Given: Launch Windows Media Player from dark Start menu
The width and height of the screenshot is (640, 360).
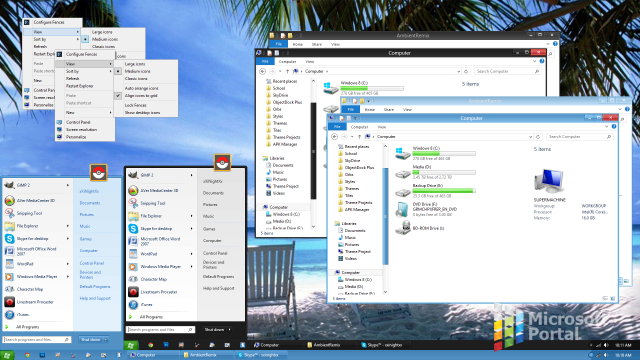Looking at the screenshot, I should [x=160, y=267].
